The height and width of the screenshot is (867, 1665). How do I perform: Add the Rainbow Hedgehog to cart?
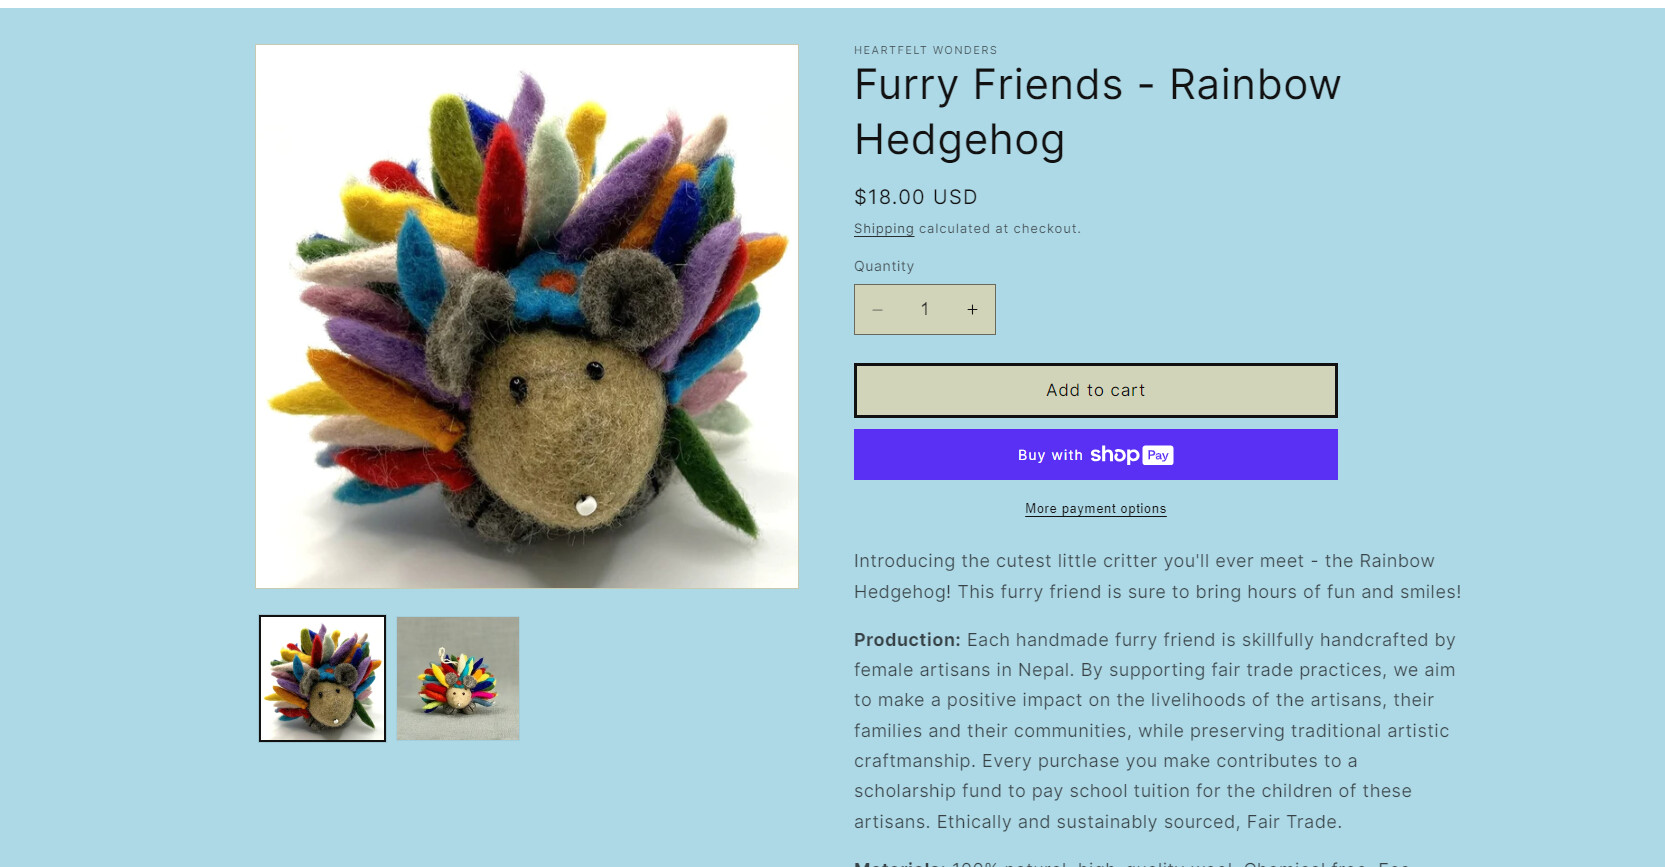(1095, 390)
